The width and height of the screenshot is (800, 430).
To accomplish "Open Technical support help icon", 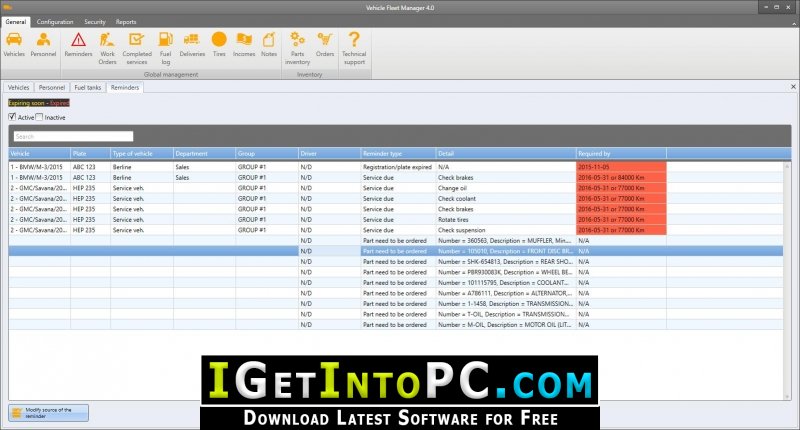I will tap(354, 48).
